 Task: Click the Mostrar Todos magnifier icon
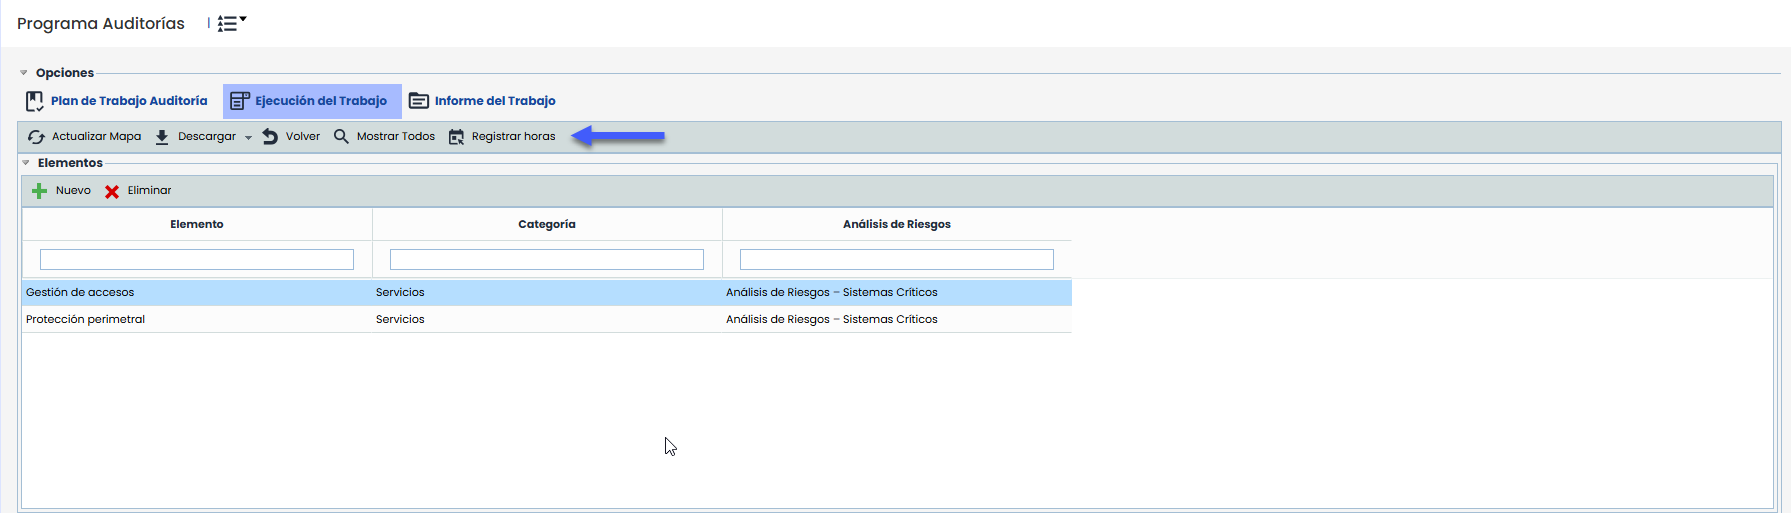[x=341, y=137]
